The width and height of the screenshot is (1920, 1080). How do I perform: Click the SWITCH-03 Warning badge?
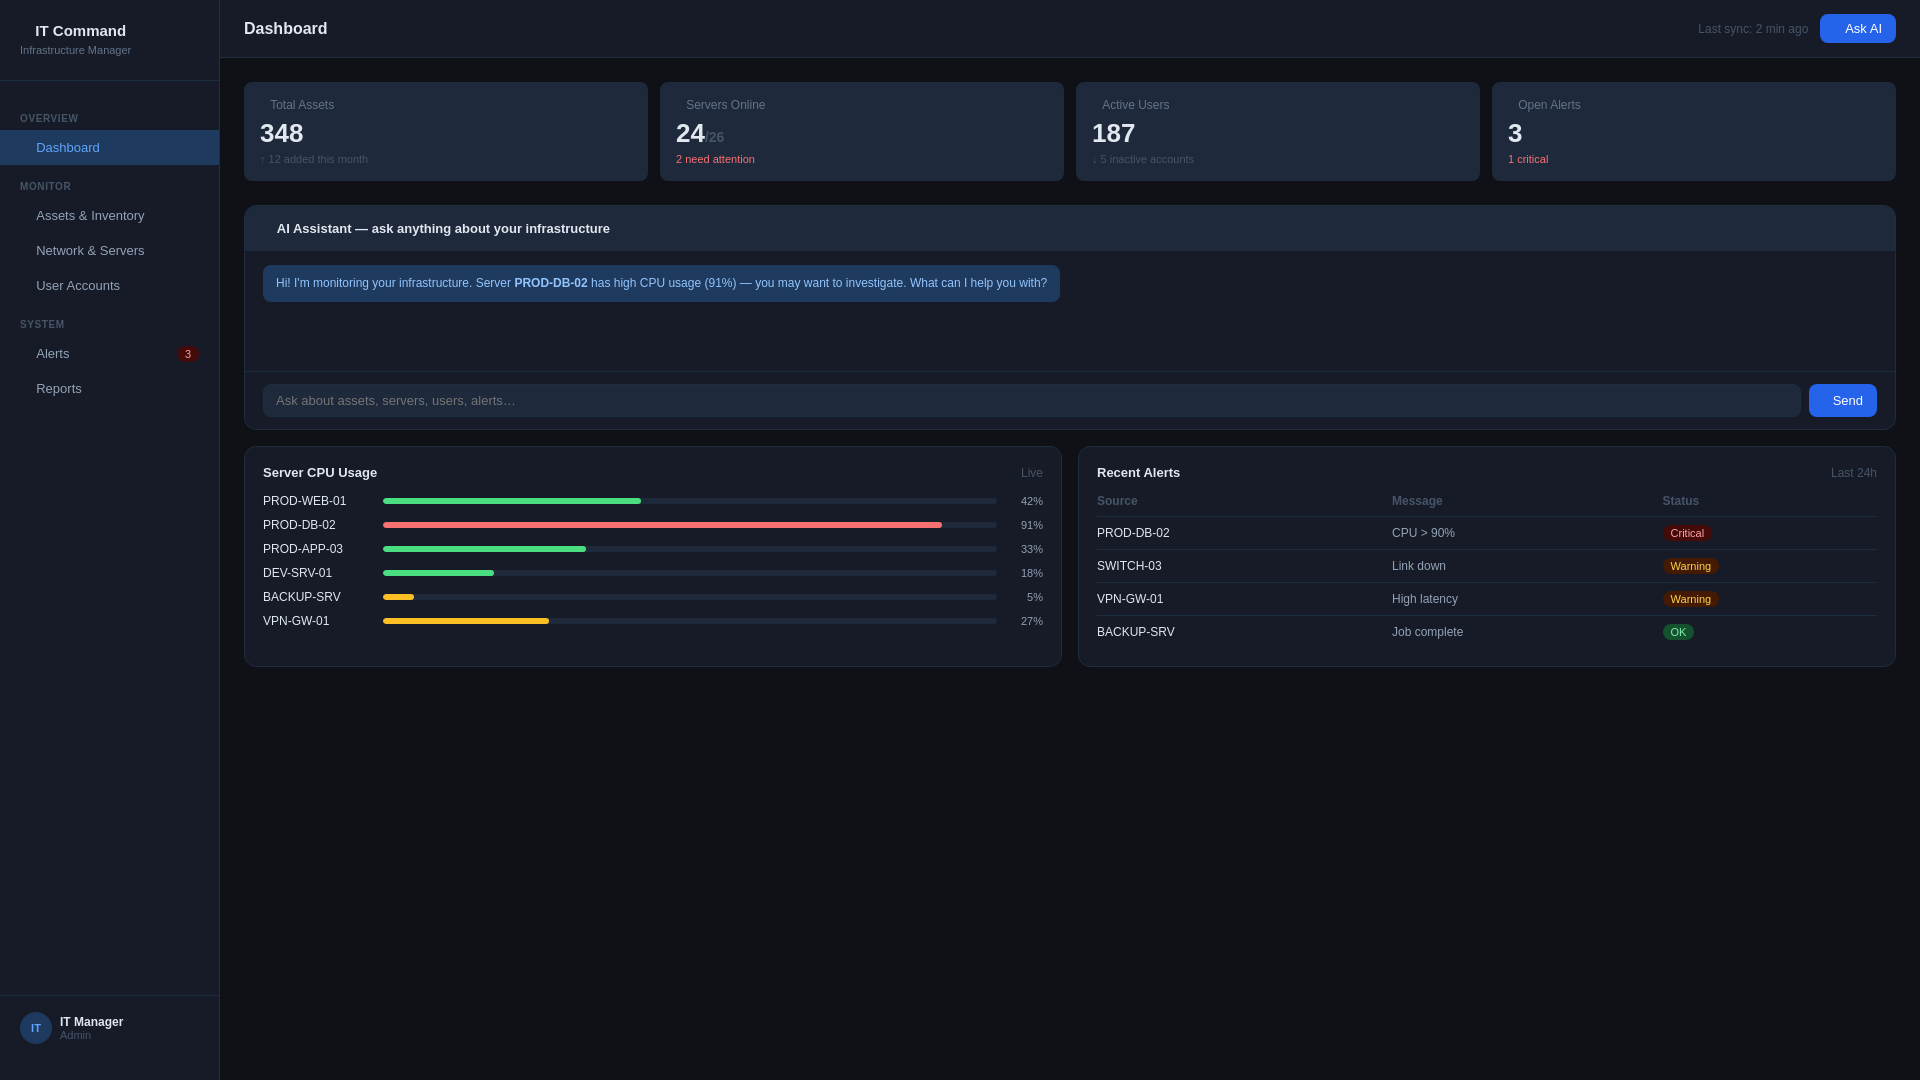pyautogui.click(x=1690, y=567)
